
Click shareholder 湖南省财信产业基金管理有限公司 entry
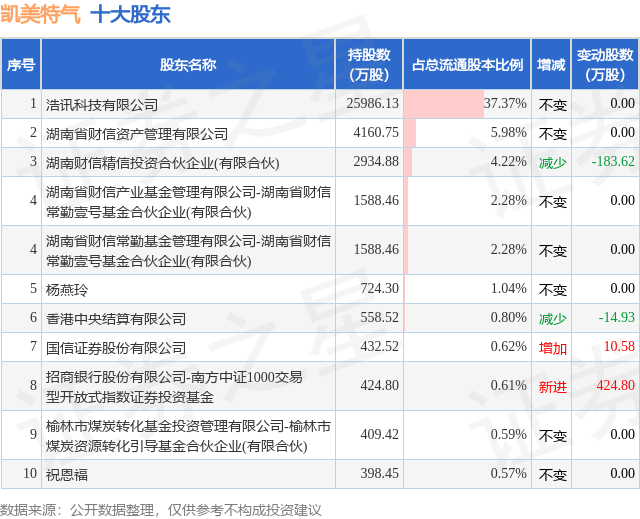coord(188,202)
